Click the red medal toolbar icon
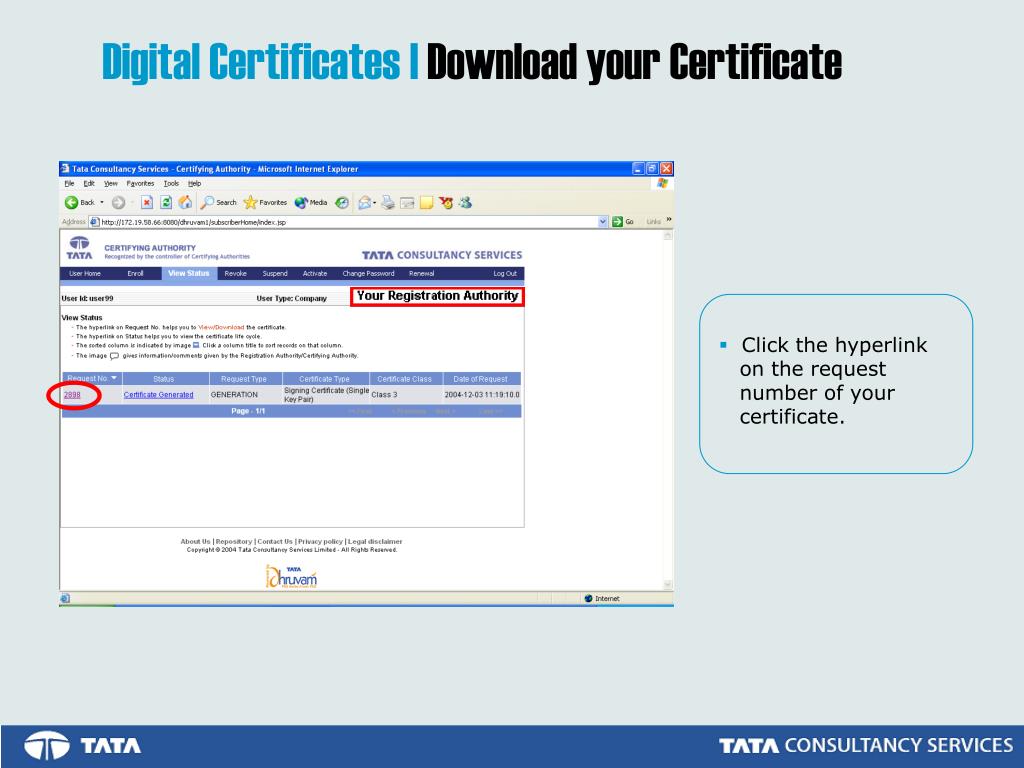Screen dimensions: 1024x768 (x=446, y=202)
